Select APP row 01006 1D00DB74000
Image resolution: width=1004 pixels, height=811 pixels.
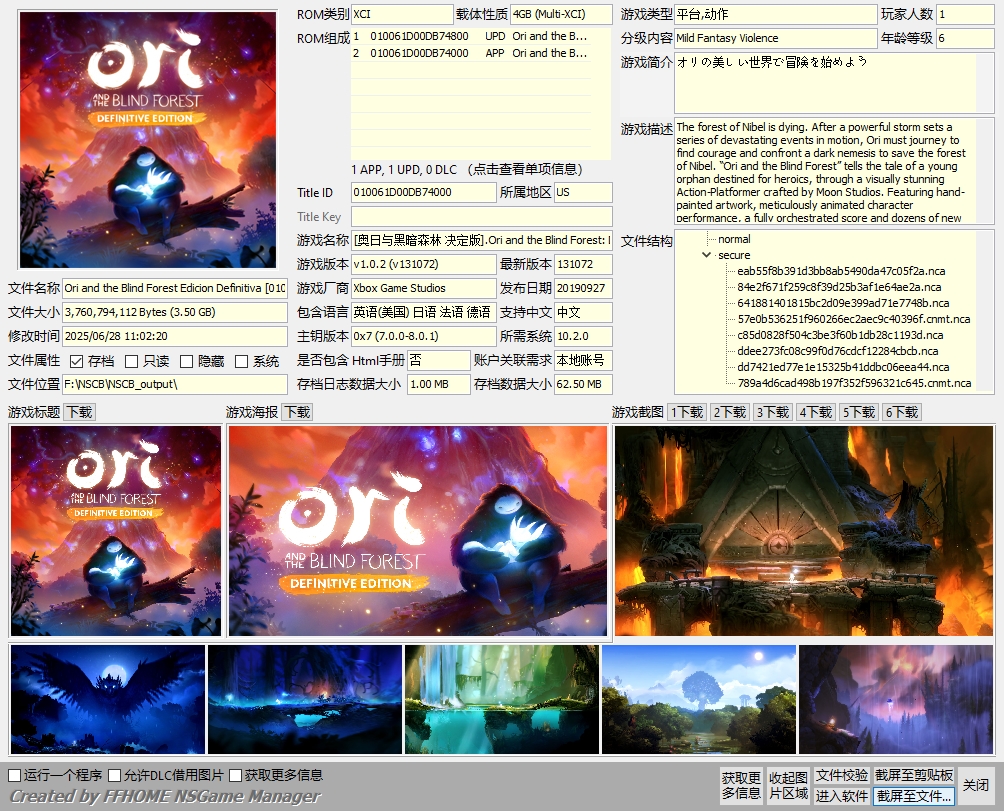point(471,53)
